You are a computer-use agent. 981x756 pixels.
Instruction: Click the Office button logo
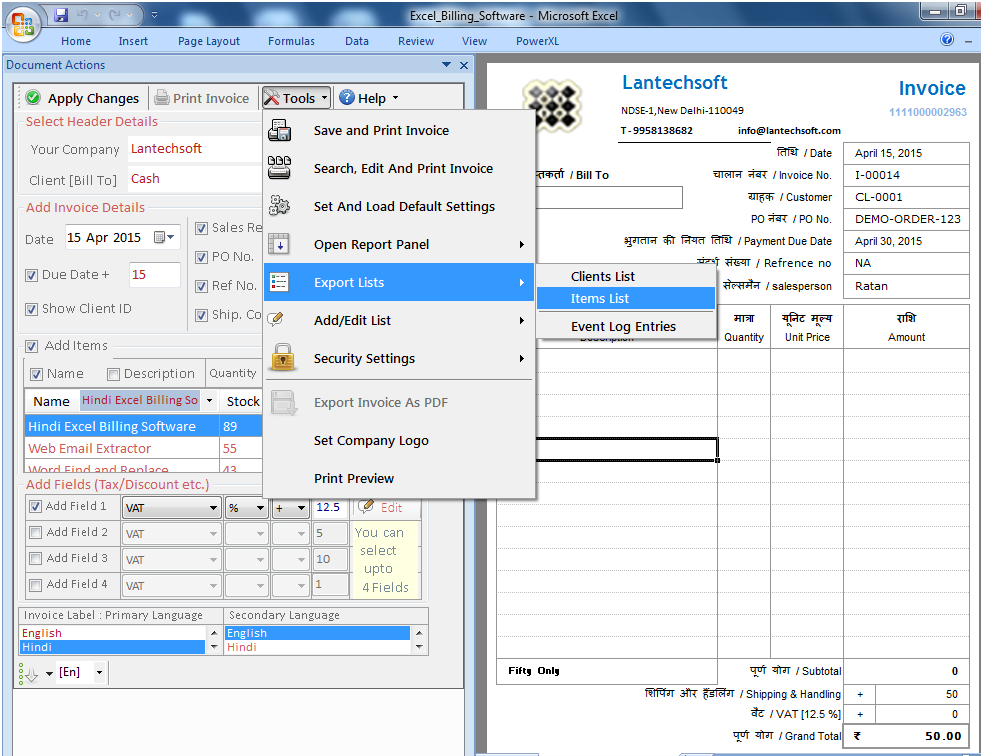23,24
